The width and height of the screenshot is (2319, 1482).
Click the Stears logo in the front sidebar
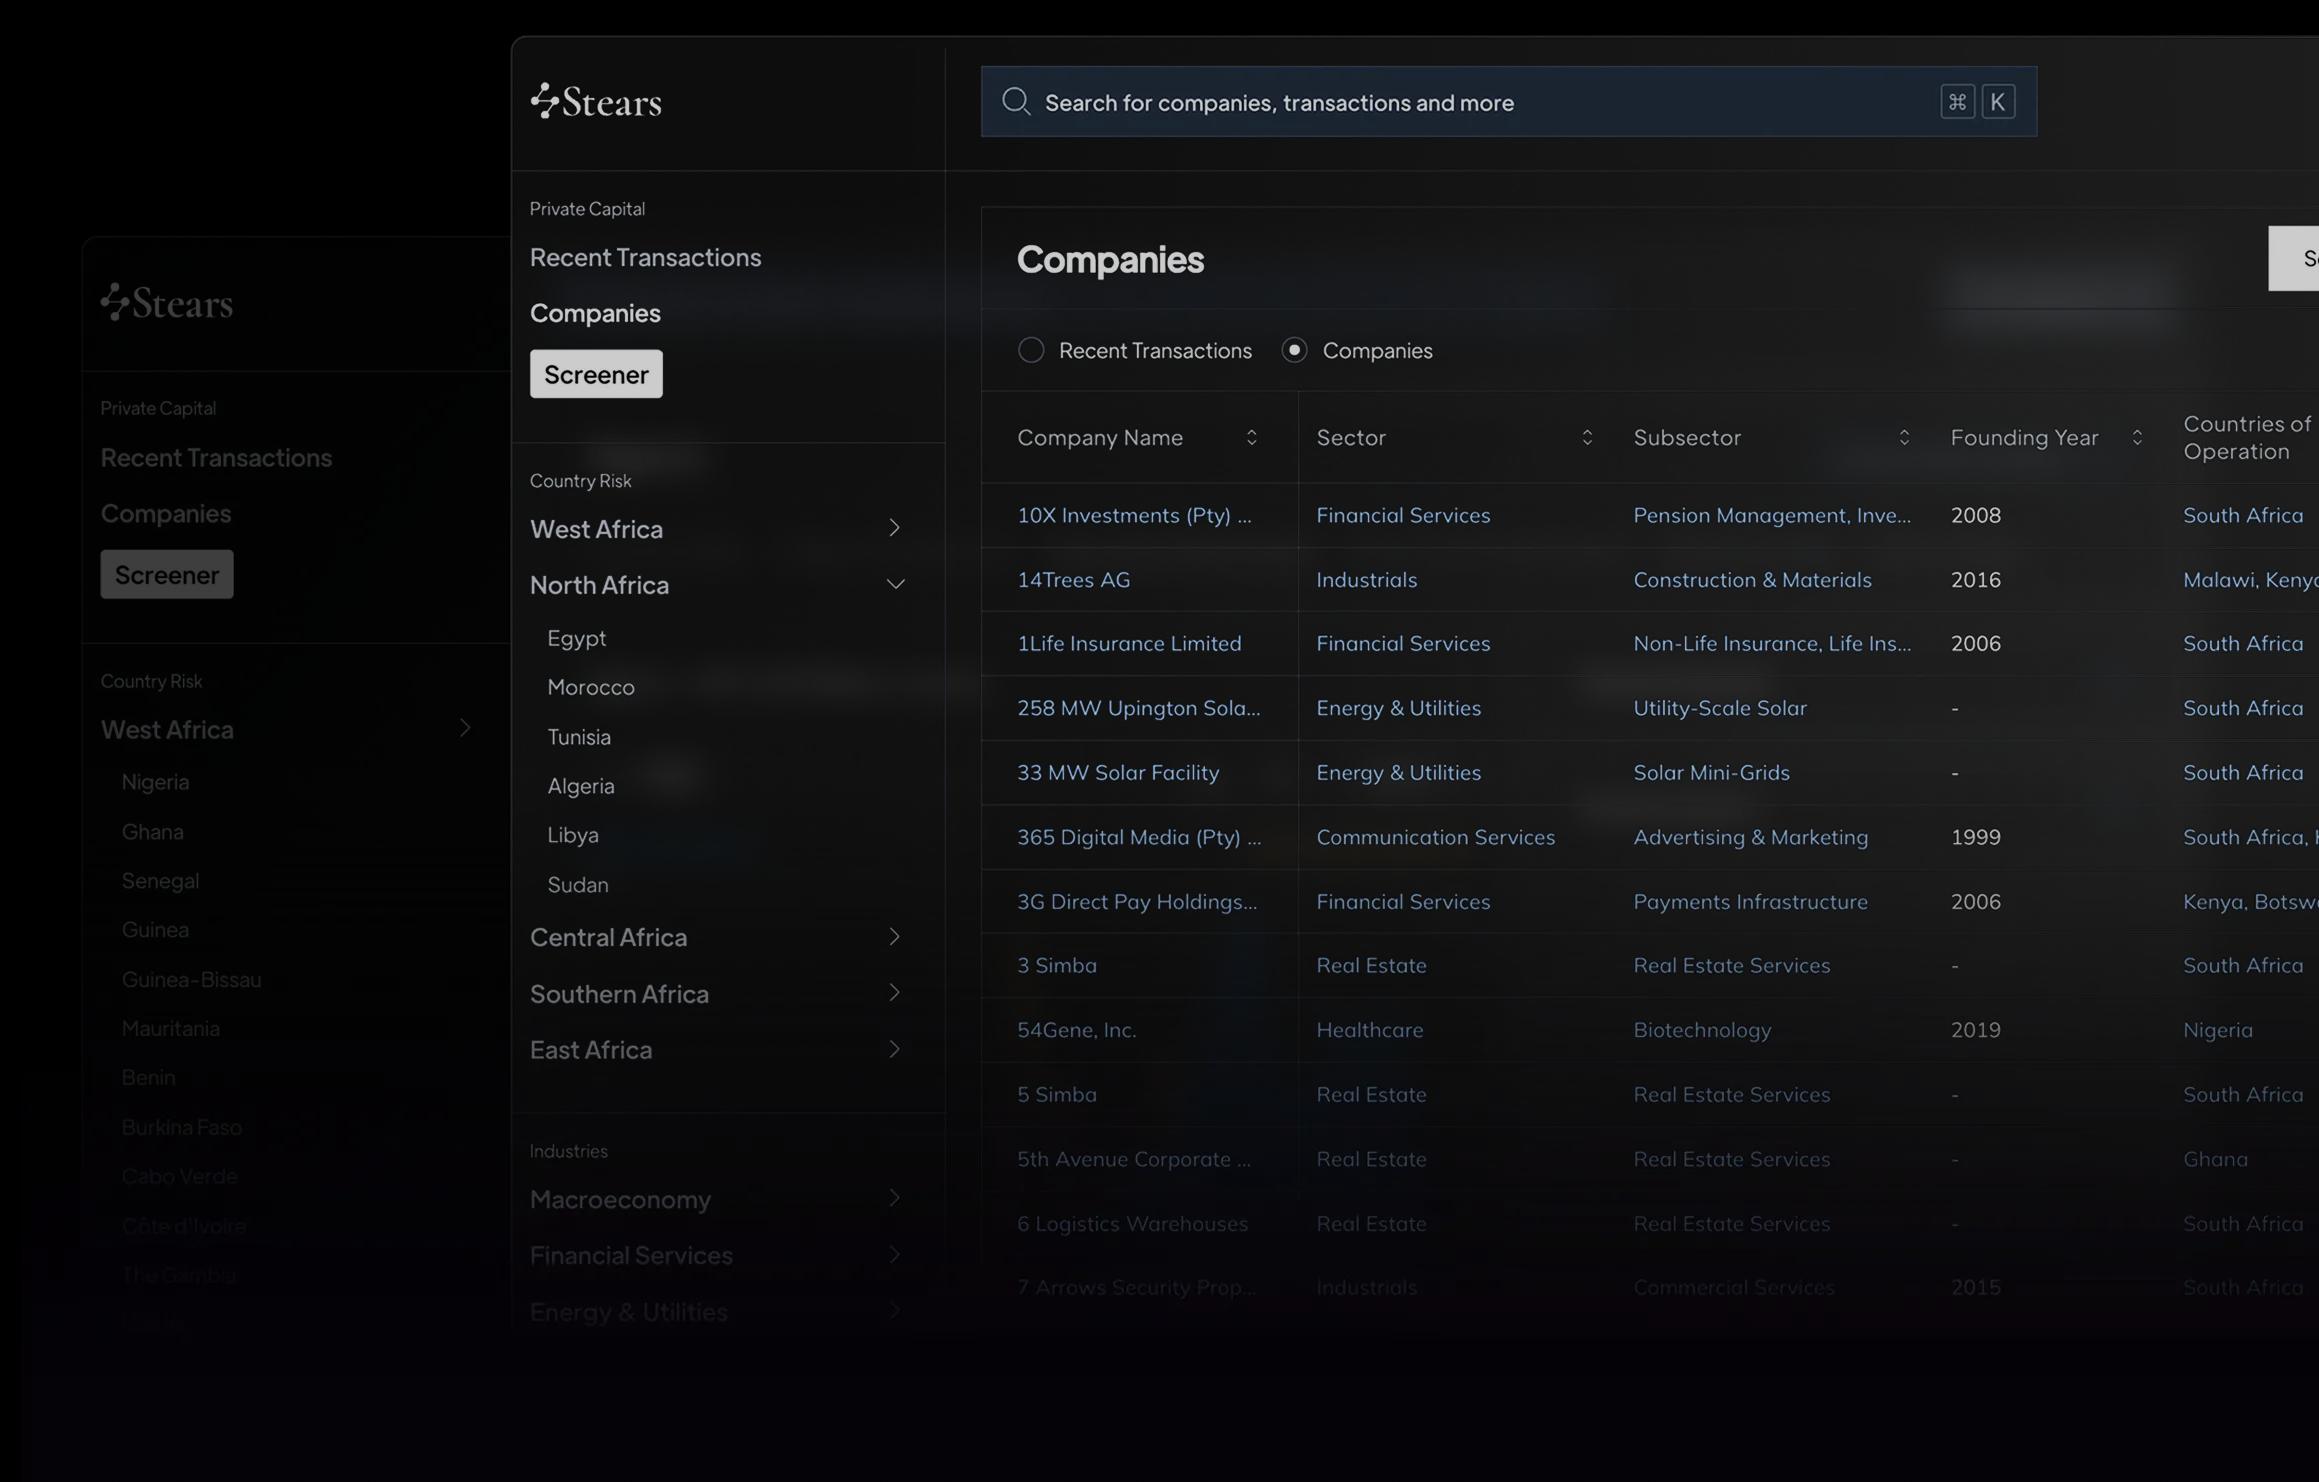click(596, 101)
